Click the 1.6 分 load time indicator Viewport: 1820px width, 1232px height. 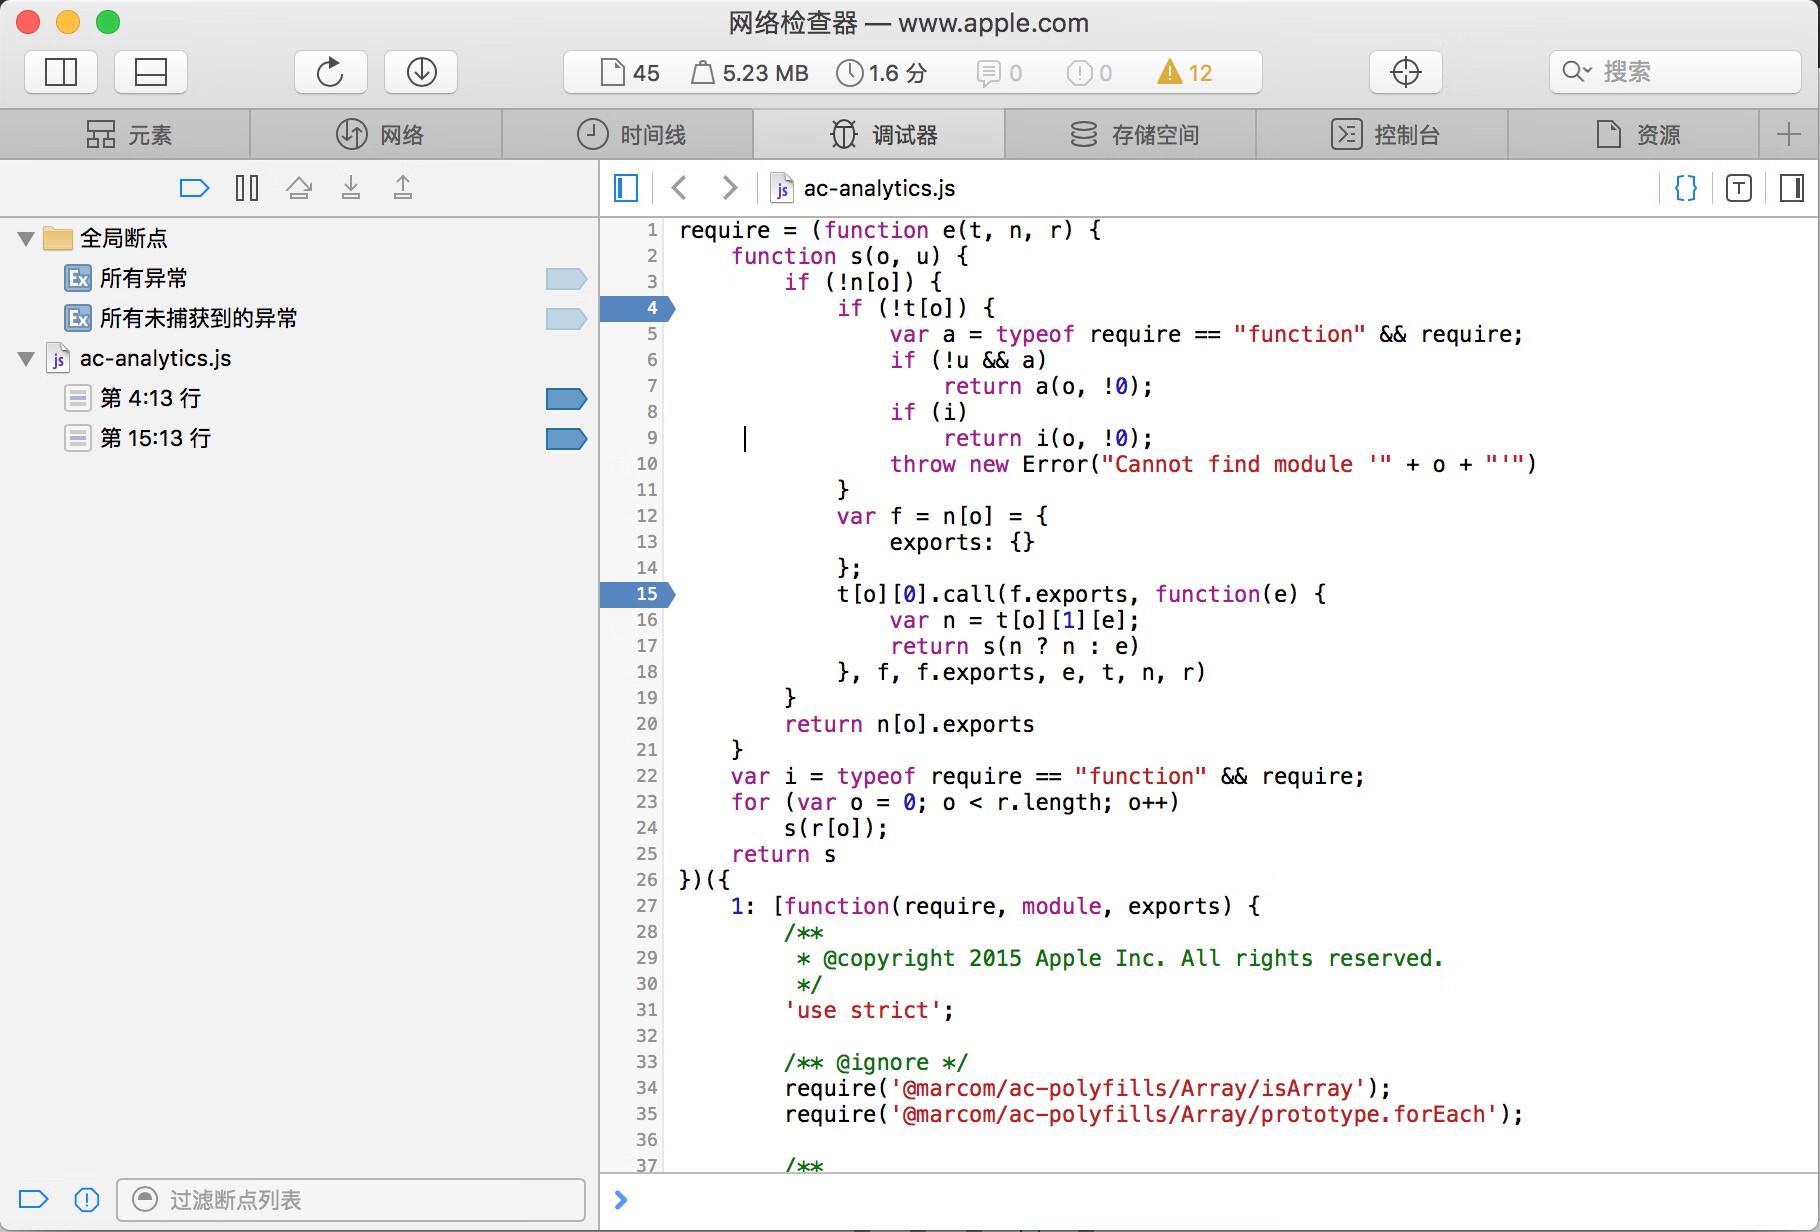click(x=882, y=73)
